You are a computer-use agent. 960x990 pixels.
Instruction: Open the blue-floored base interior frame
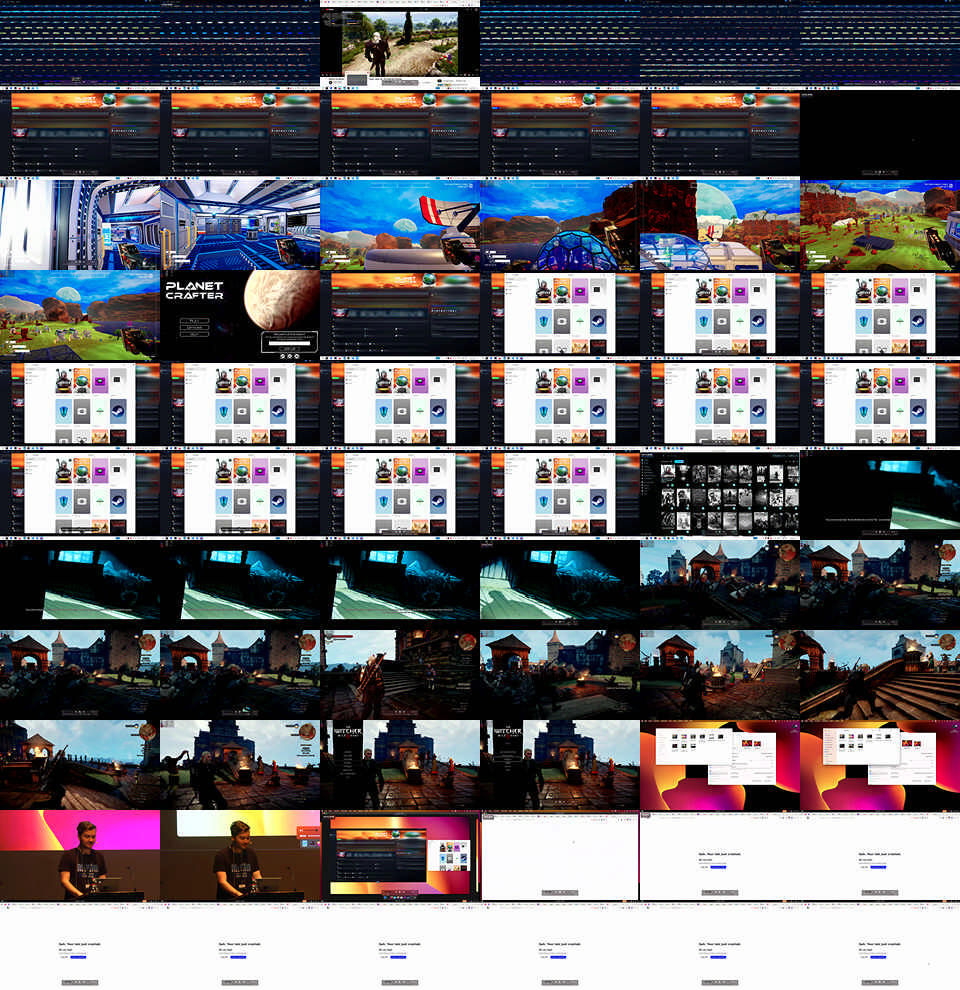coord(240,225)
